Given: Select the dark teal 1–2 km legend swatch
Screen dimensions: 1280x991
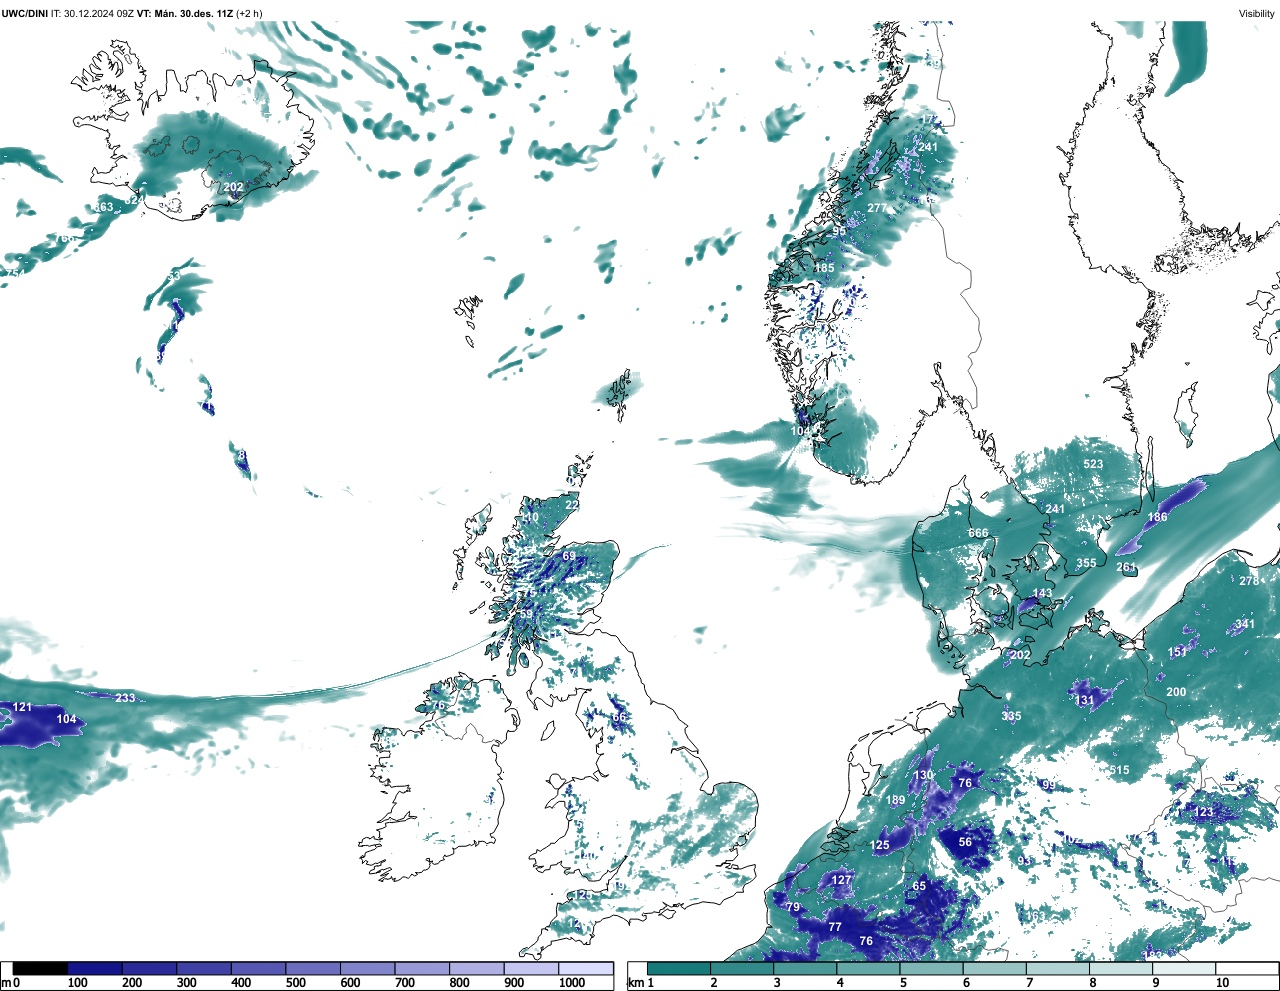Looking at the screenshot, I should [679, 968].
